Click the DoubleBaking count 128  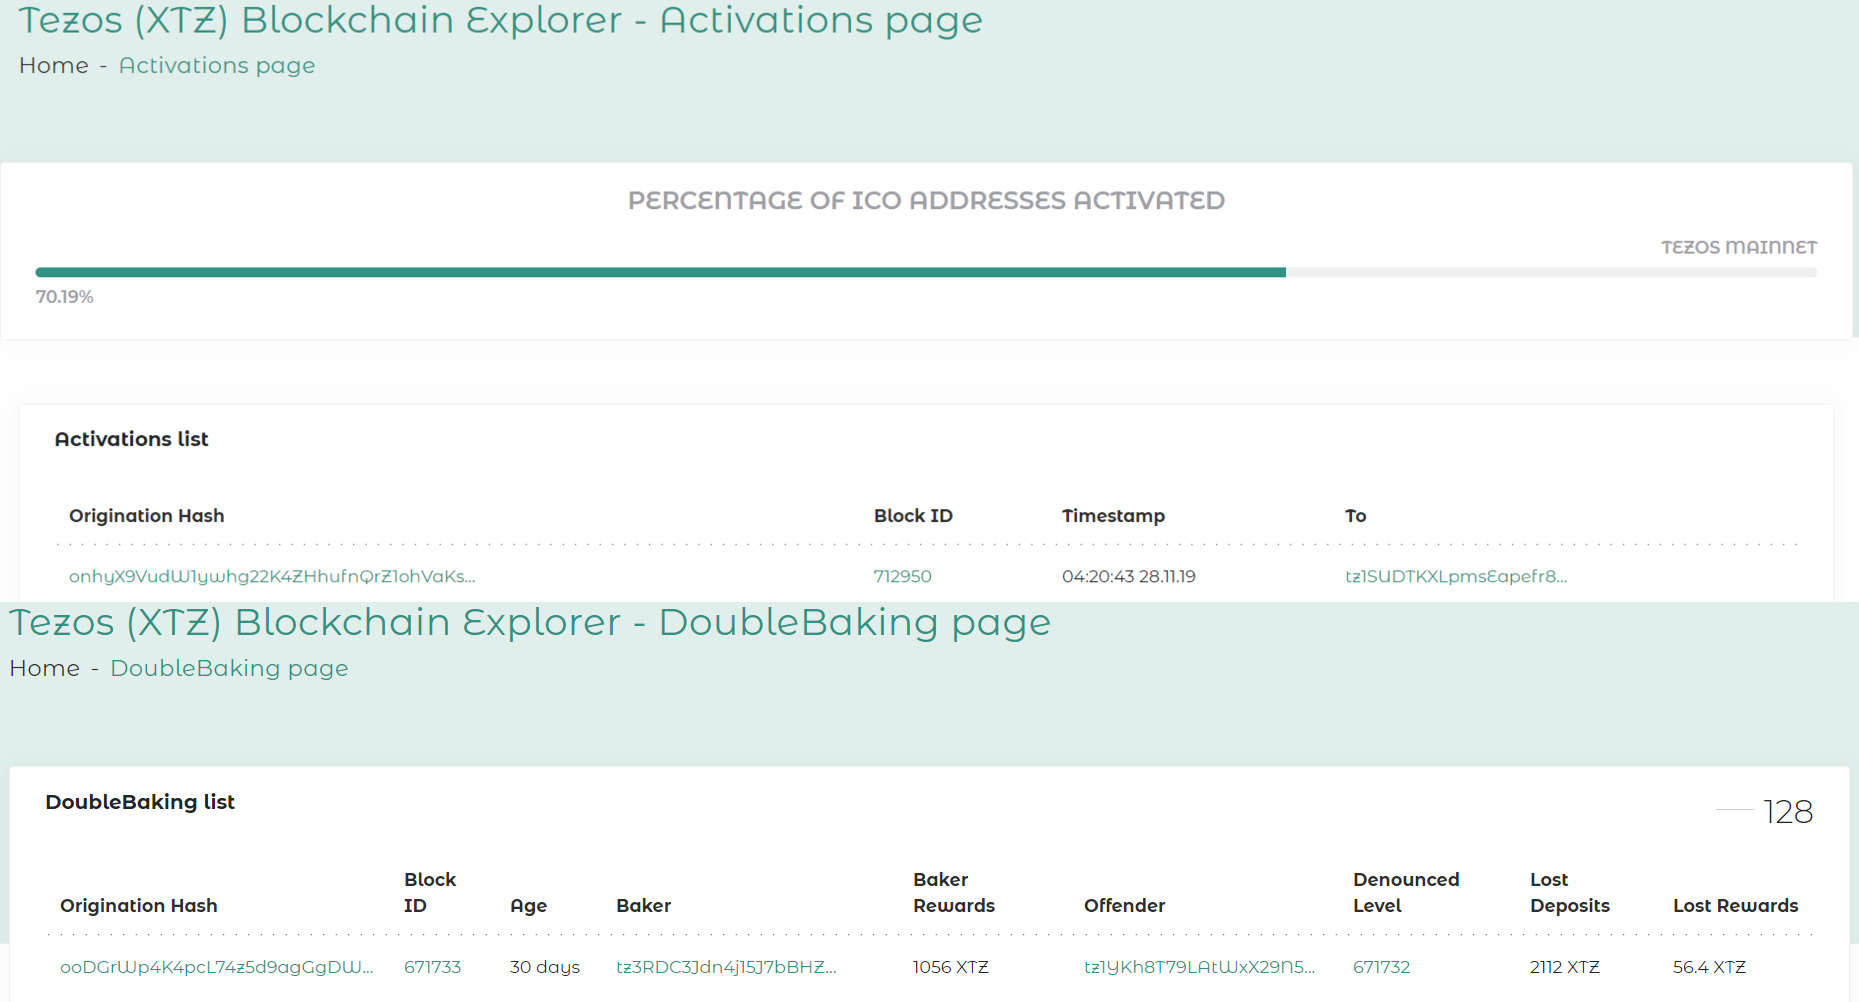pos(1788,812)
